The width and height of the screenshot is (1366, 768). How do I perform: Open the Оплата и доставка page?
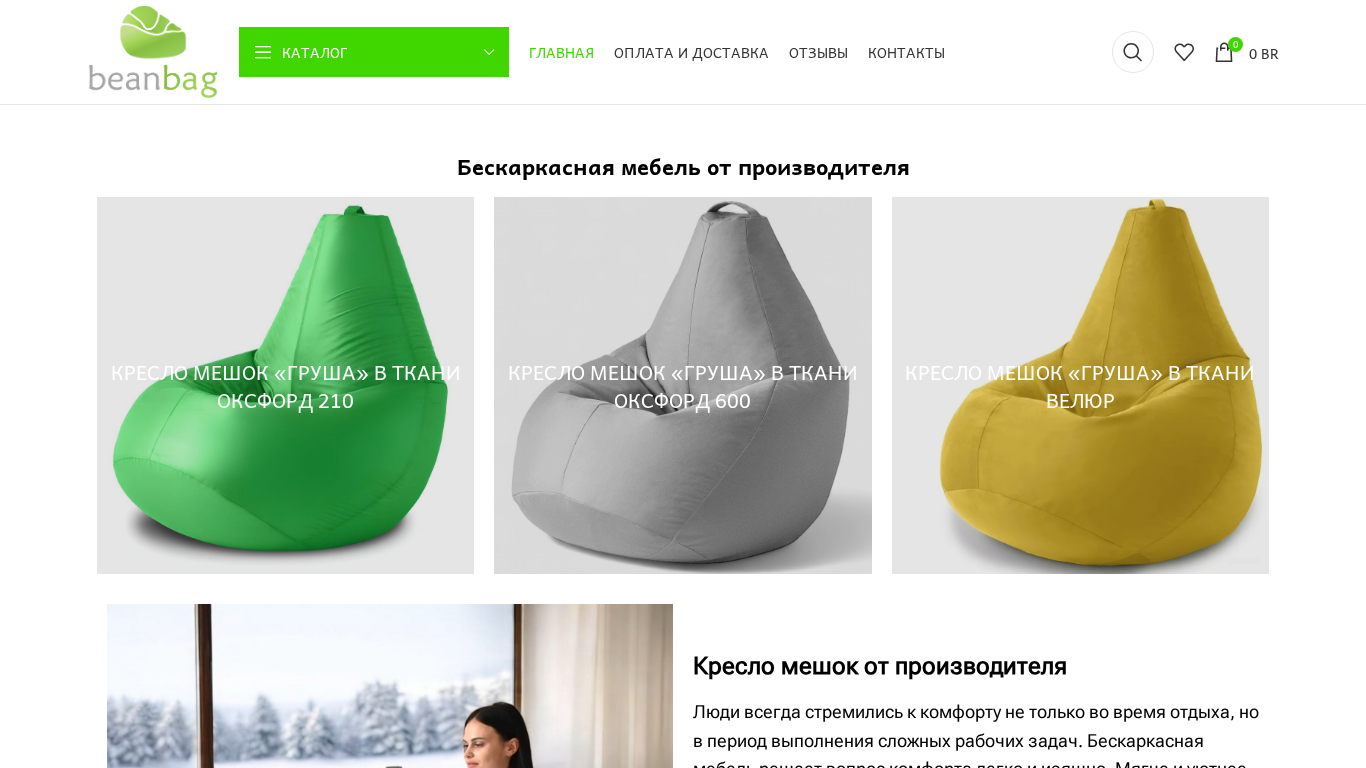click(691, 53)
